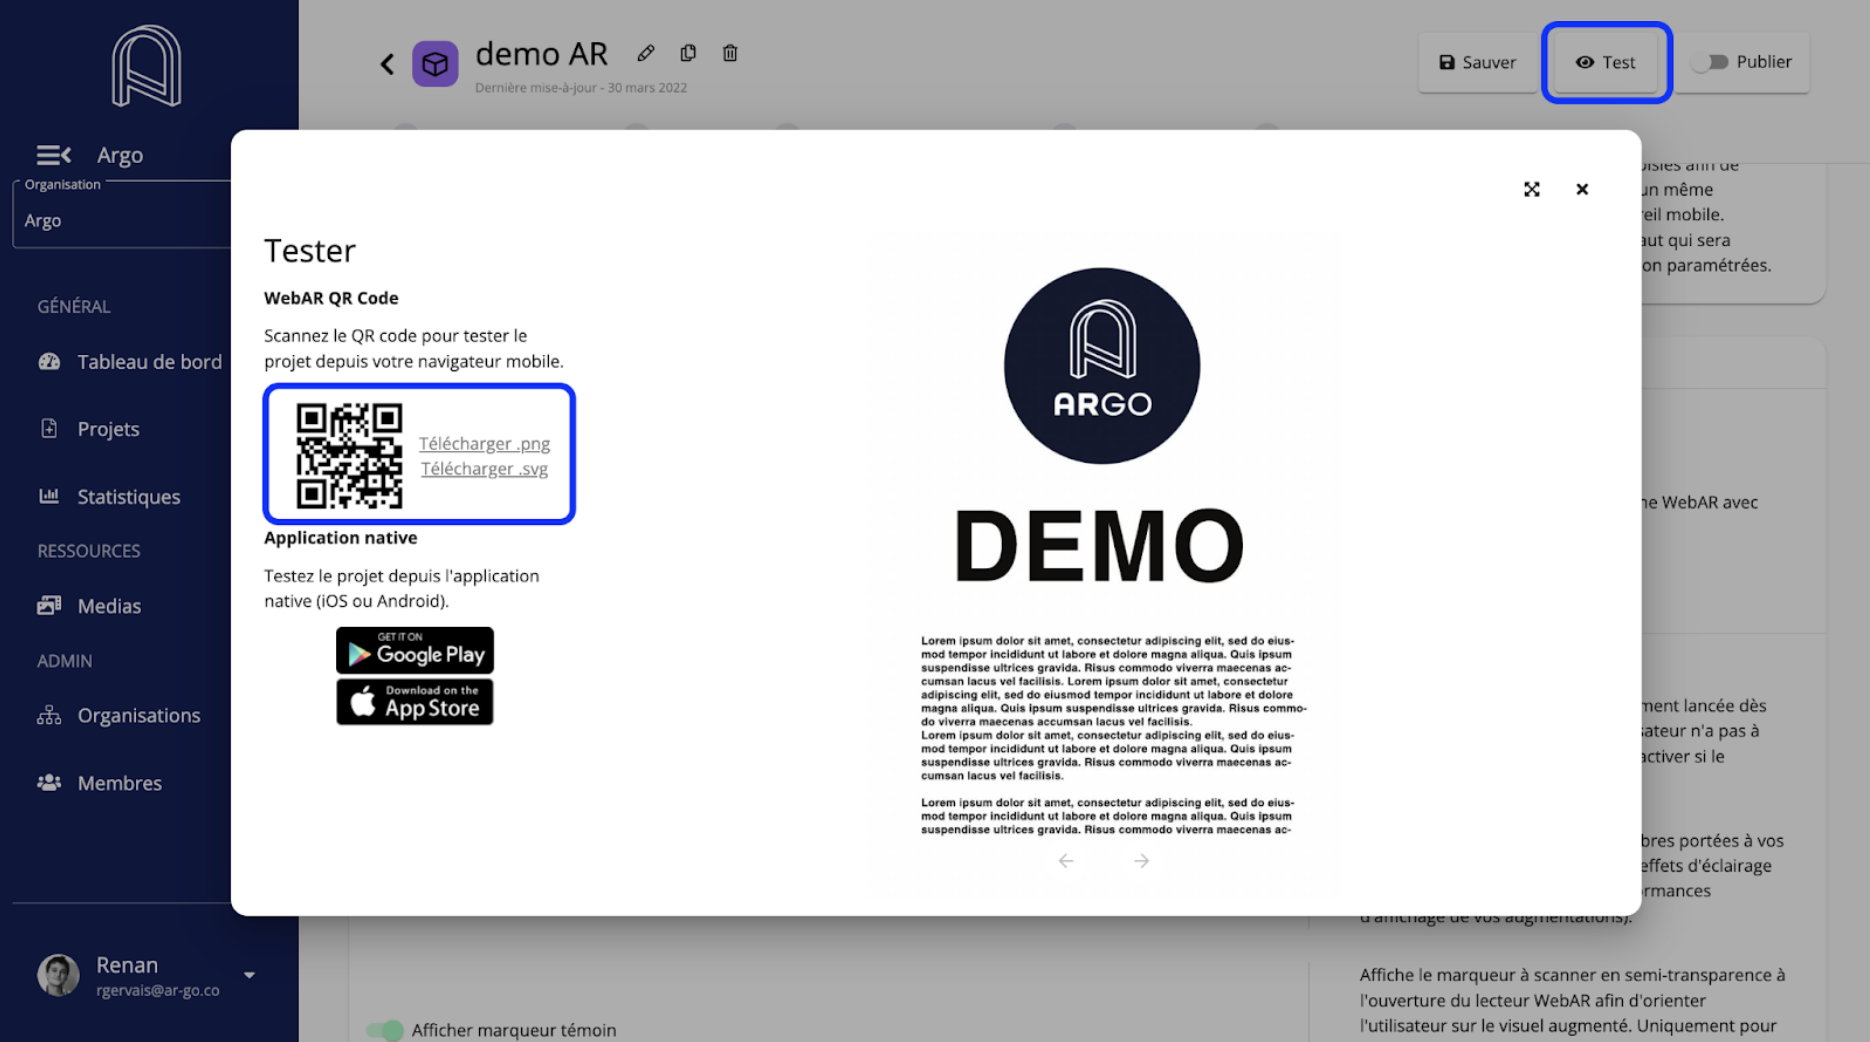This screenshot has width=1870, height=1042.
Task: Expand the test dialog fullscreen
Action: click(1531, 189)
